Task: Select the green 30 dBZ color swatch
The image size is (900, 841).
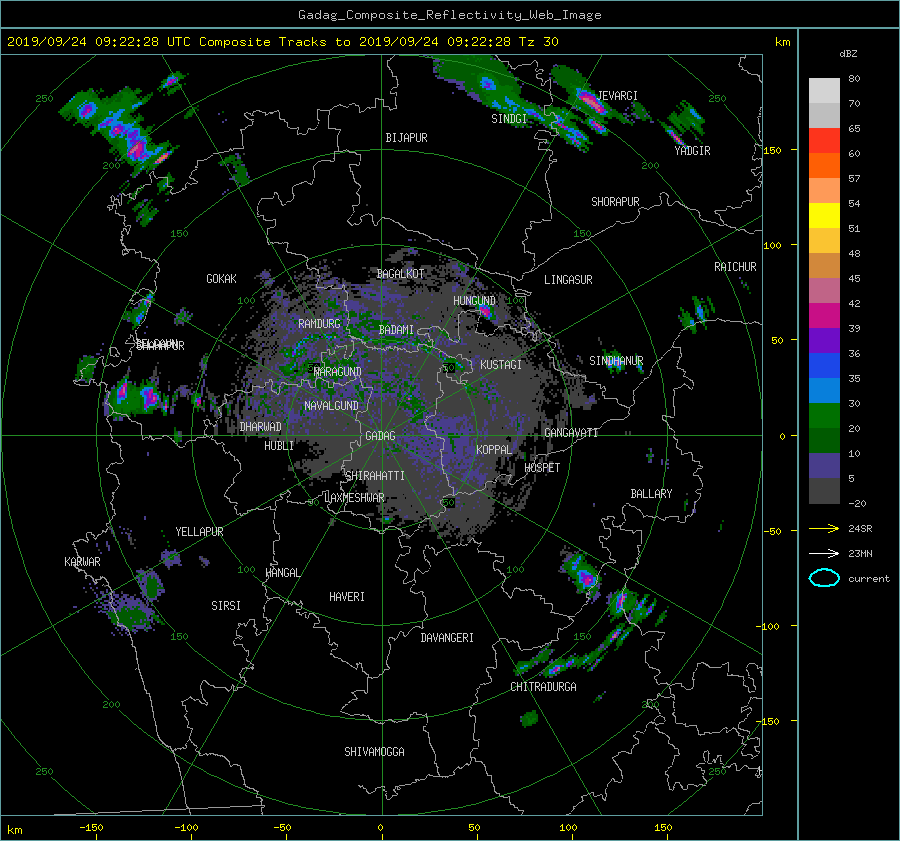Action: [824, 415]
